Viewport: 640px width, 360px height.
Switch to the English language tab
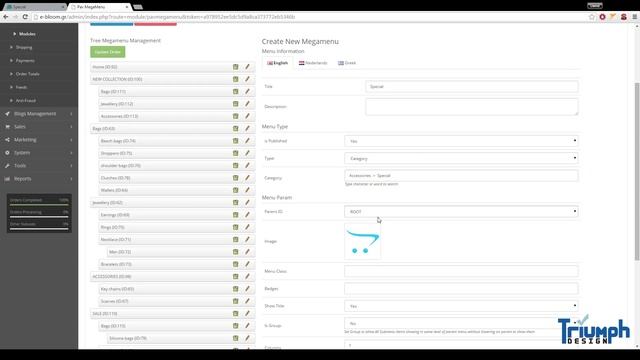[278, 63]
